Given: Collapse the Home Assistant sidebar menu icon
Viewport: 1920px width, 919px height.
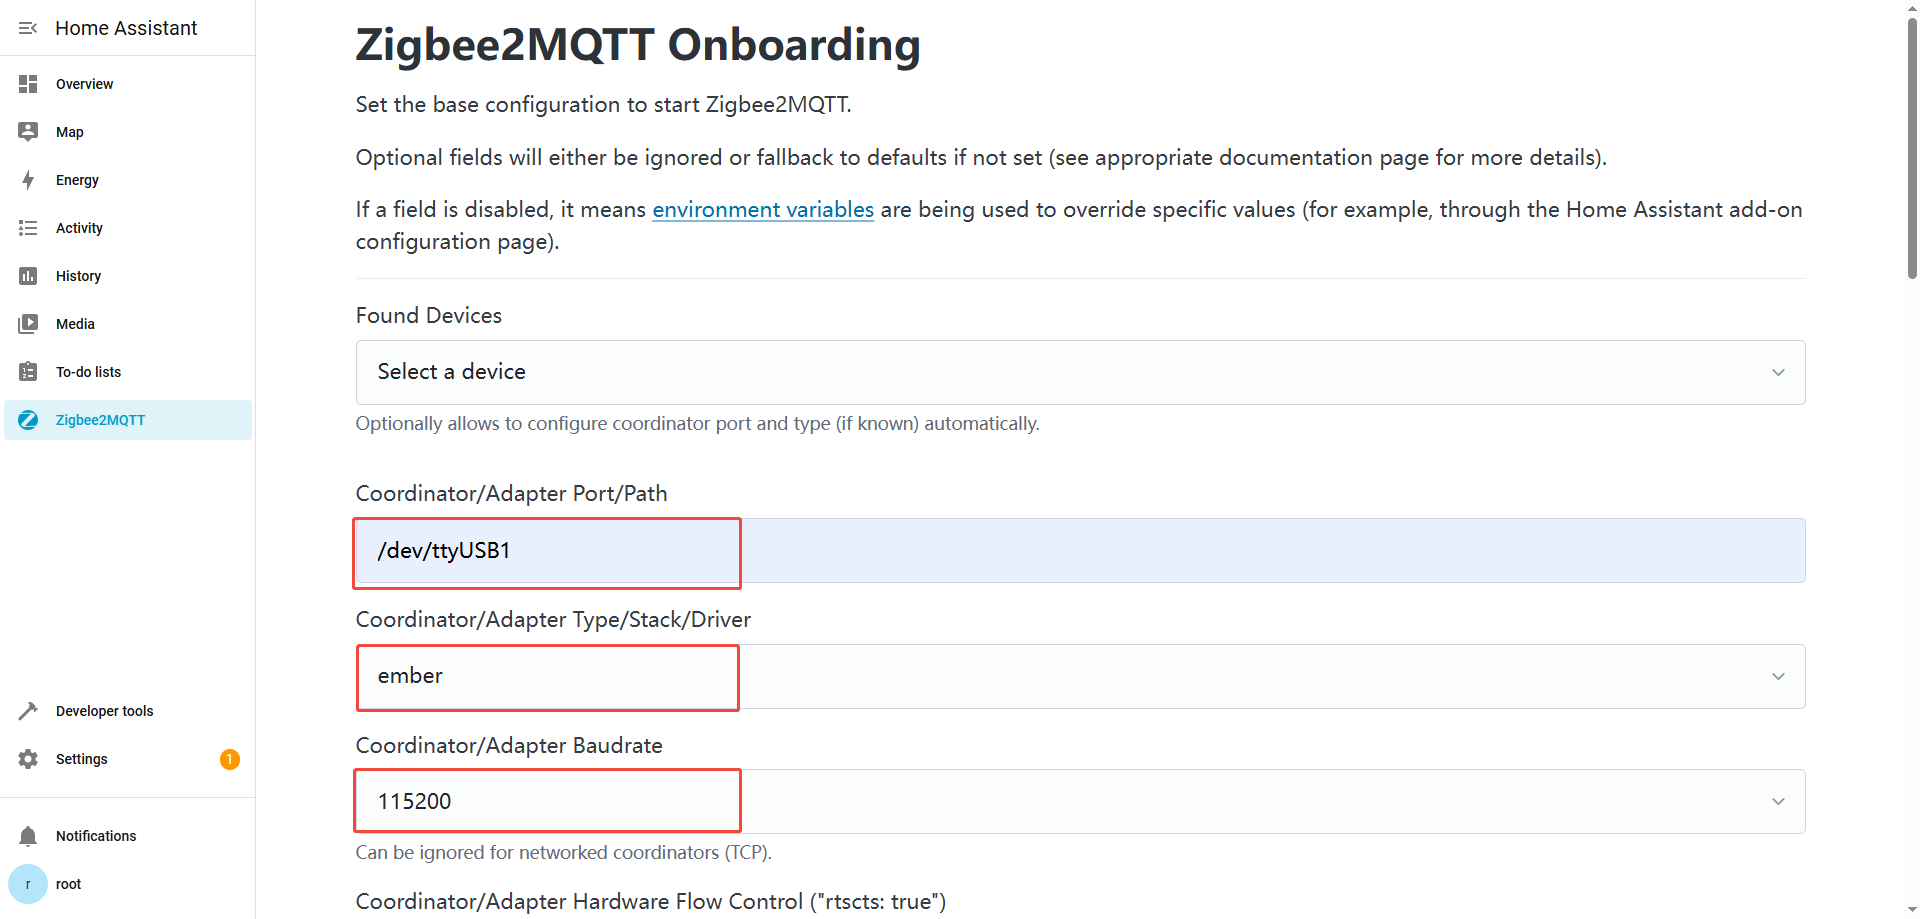Looking at the screenshot, I should coord(28,28).
